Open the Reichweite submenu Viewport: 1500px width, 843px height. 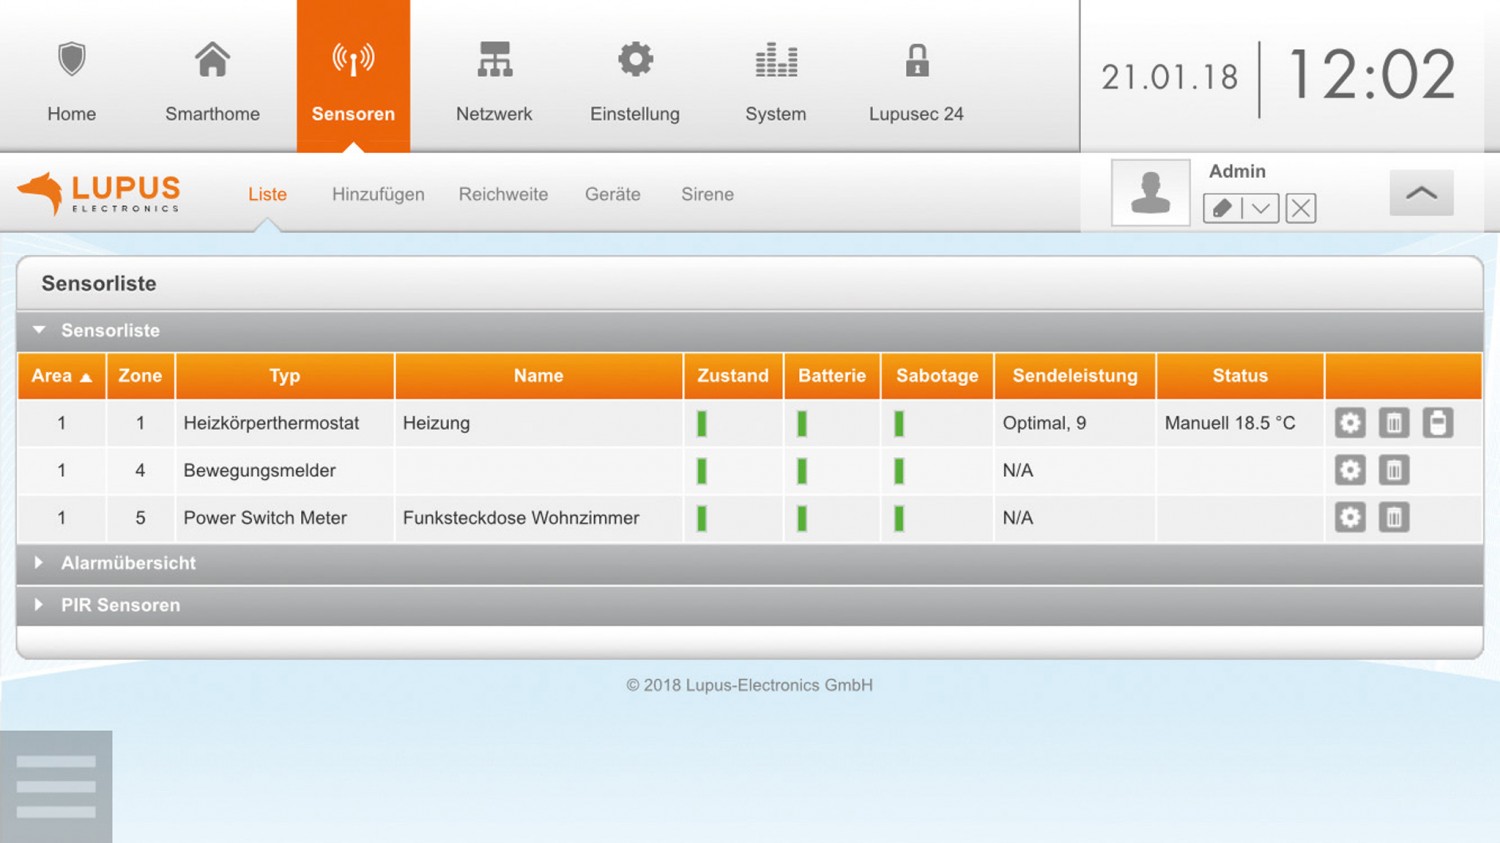pos(503,194)
